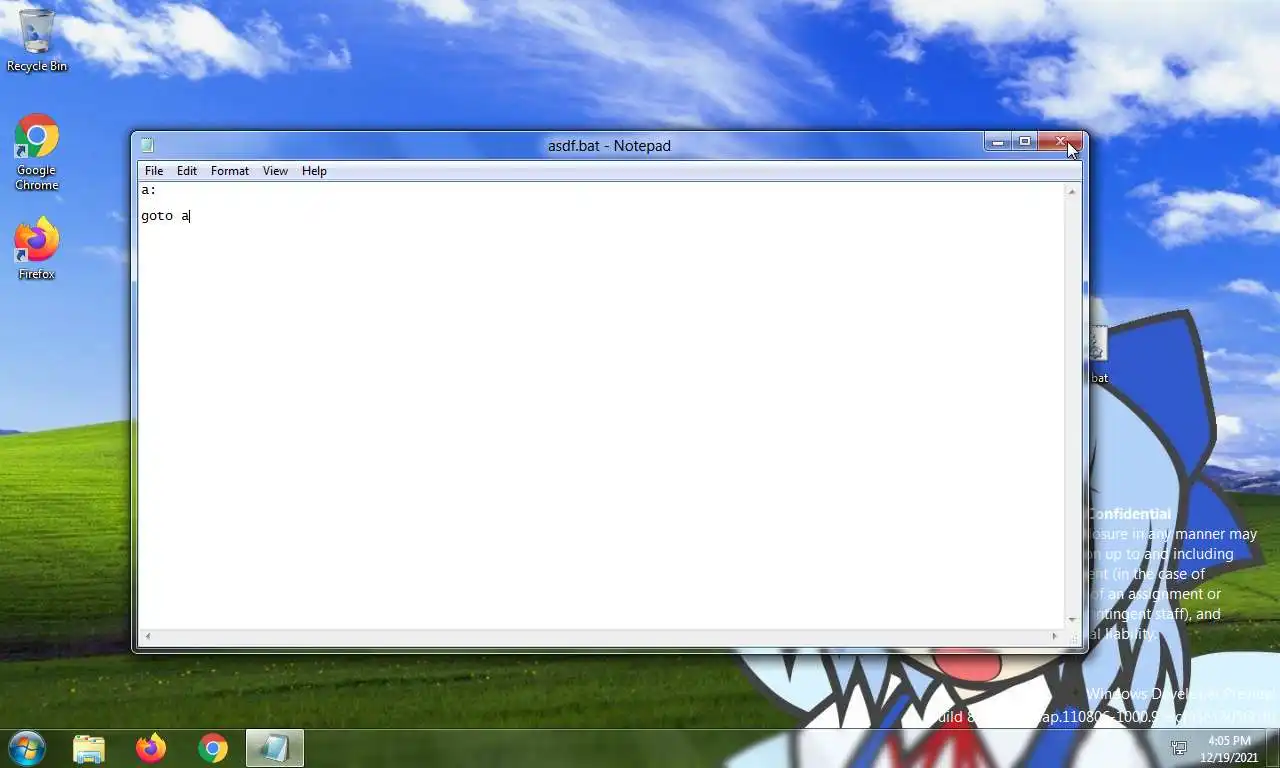Open the Help menu in Notepad
1280x768 pixels.
[x=314, y=171]
